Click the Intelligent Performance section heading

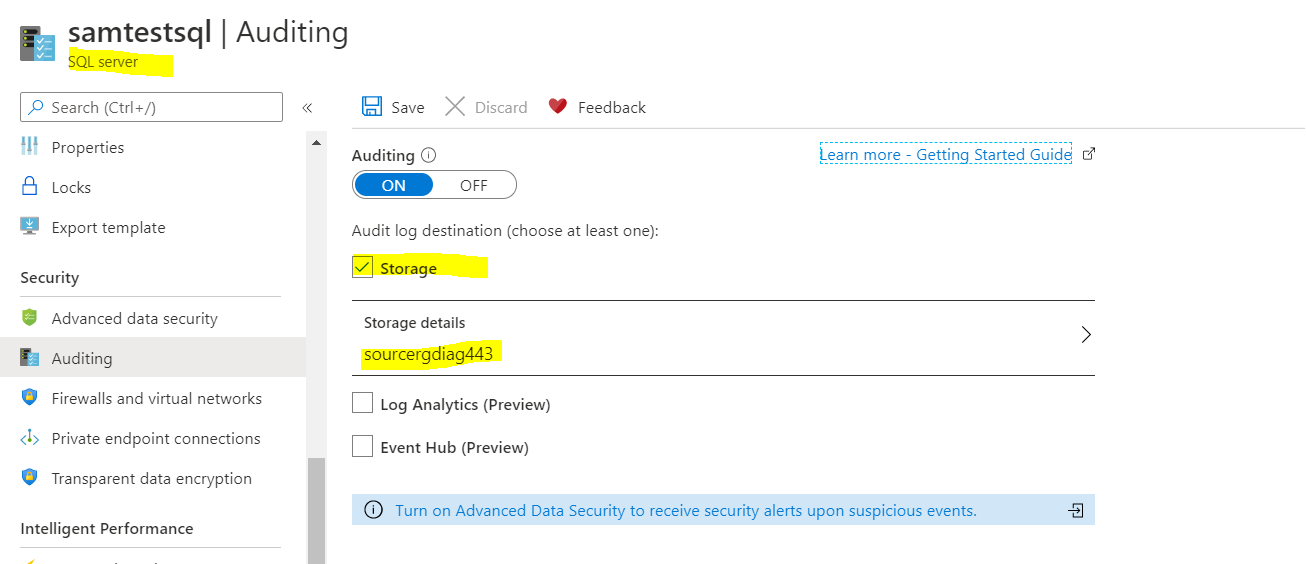(107, 528)
